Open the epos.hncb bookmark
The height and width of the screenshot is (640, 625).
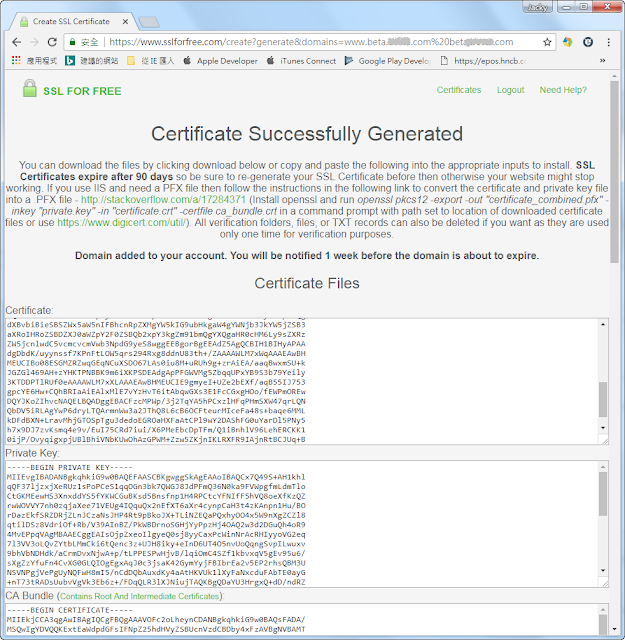click(x=484, y=61)
